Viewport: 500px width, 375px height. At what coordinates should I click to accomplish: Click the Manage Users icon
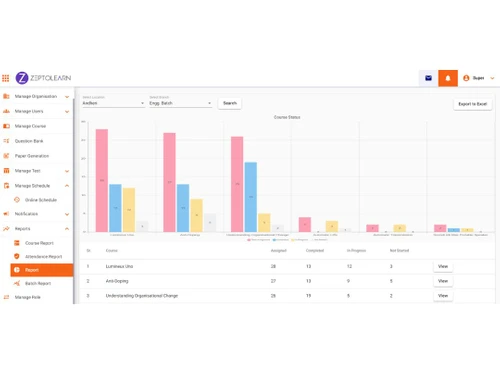[x=6, y=111]
